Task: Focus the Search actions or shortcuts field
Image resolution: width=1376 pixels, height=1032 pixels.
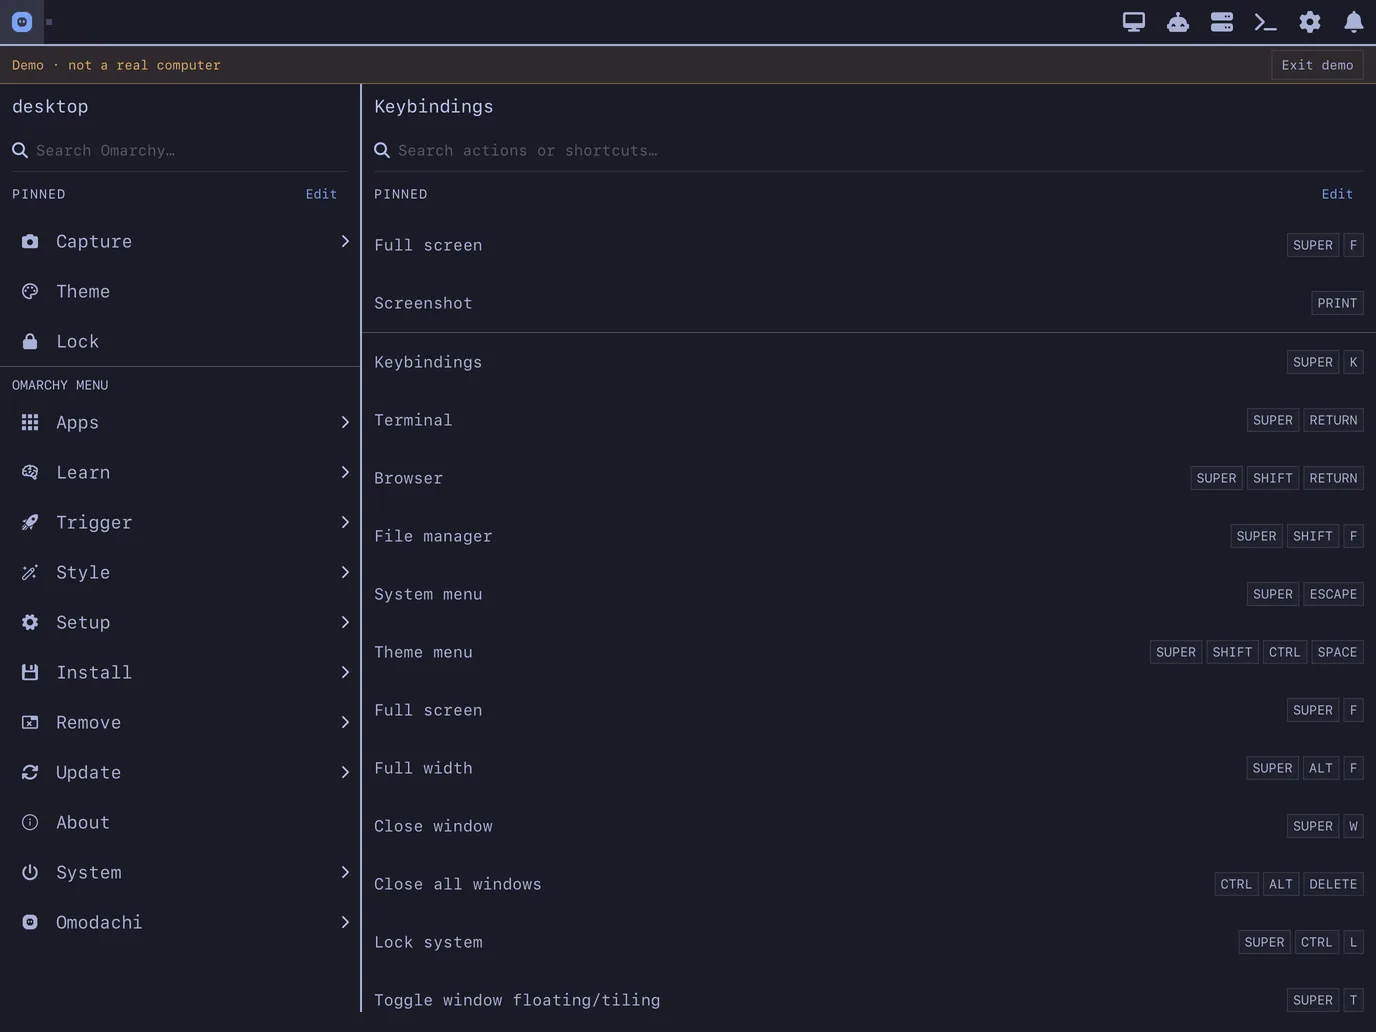Action: tap(869, 150)
